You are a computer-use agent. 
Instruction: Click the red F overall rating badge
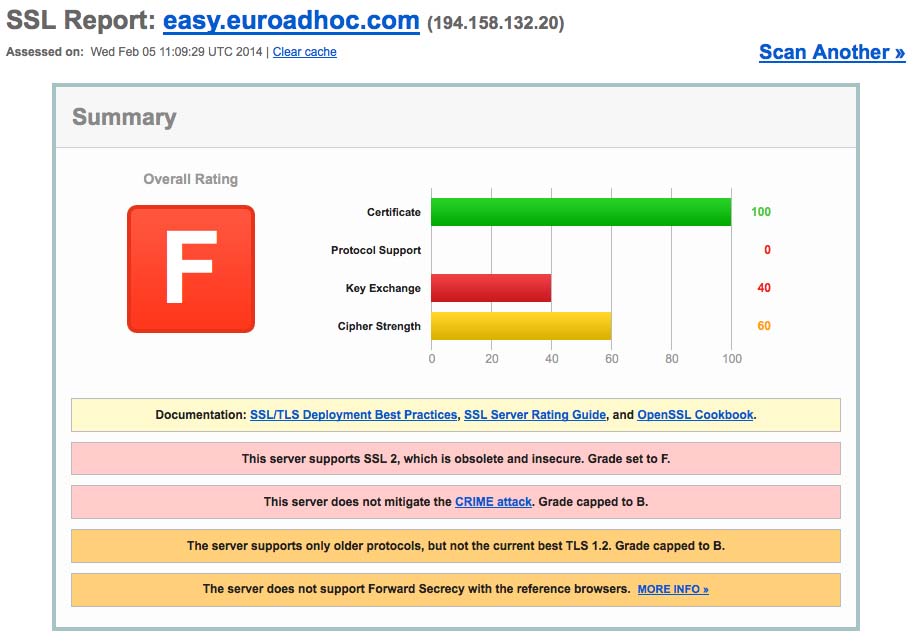(190, 268)
